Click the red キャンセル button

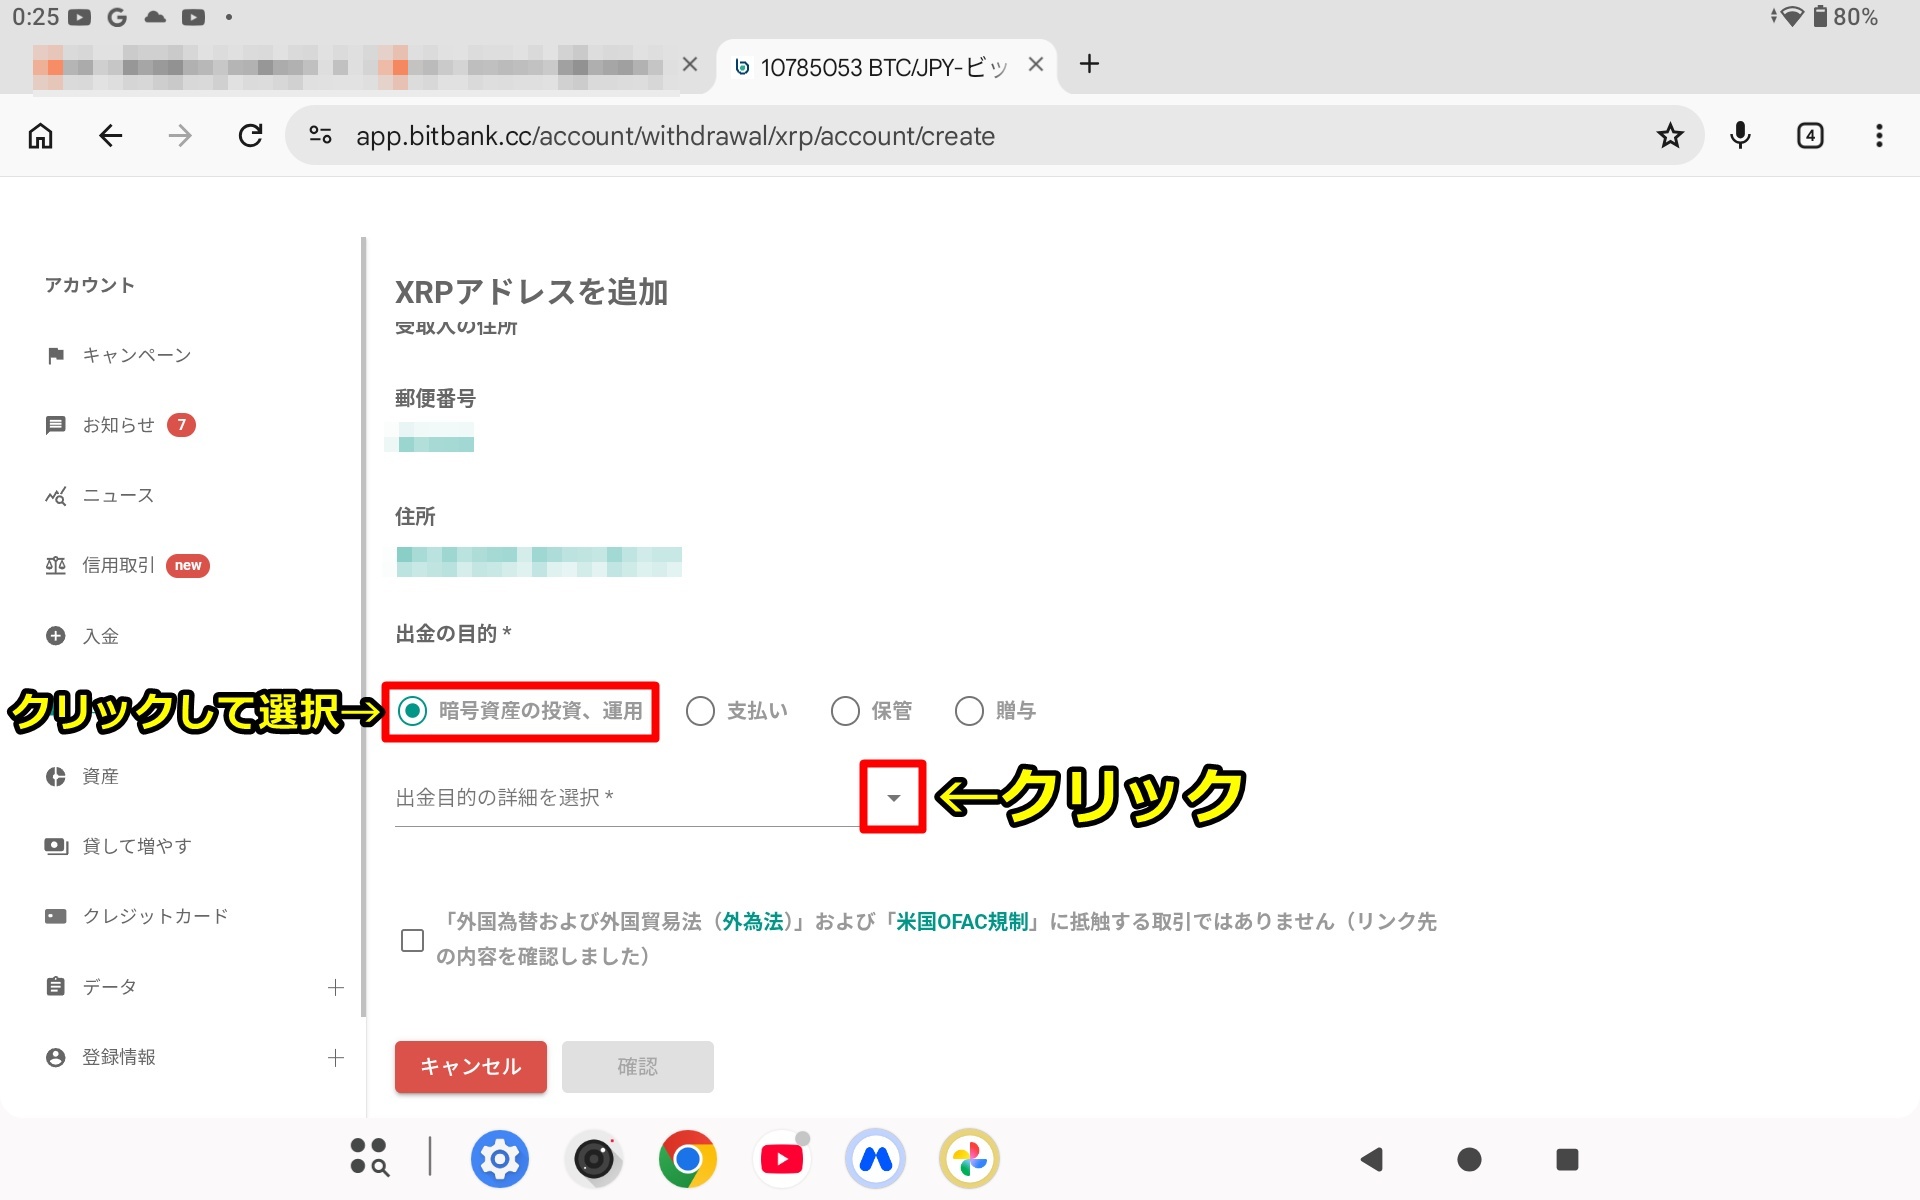pos(470,1066)
